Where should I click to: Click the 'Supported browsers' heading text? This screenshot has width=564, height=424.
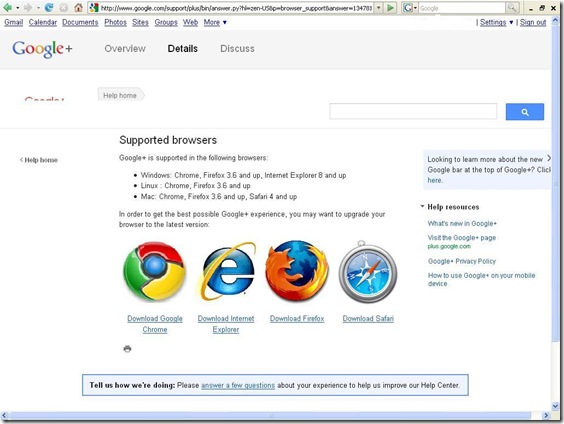[168, 140]
